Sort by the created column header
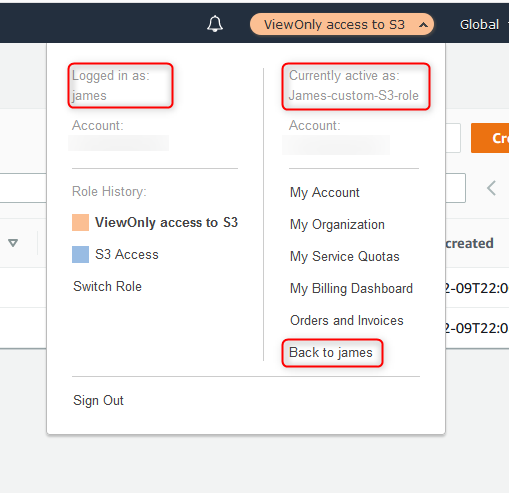The image size is (509, 493). (469, 243)
